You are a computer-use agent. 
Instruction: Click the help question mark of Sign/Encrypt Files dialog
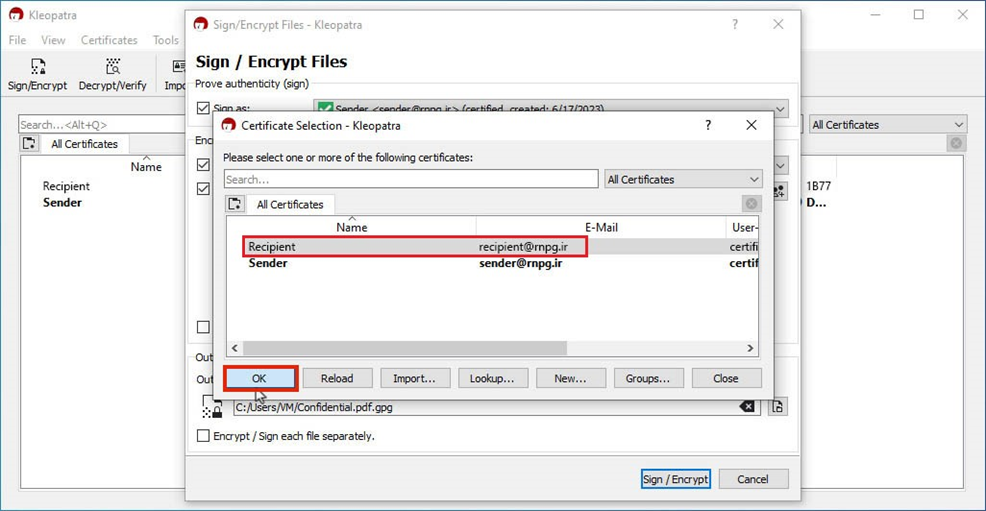734,25
